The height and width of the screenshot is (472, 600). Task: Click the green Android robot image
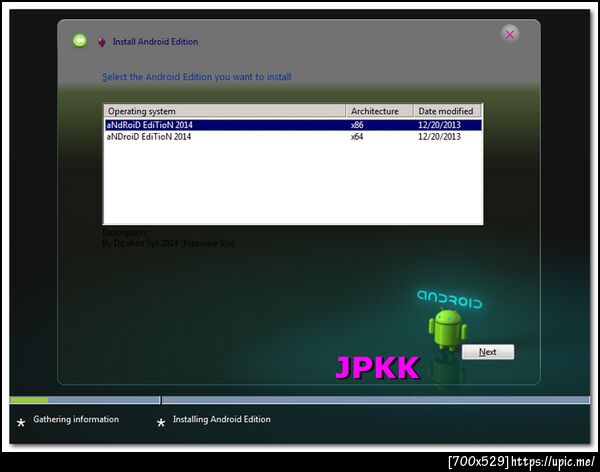pyautogui.click(x=447, y=330)
